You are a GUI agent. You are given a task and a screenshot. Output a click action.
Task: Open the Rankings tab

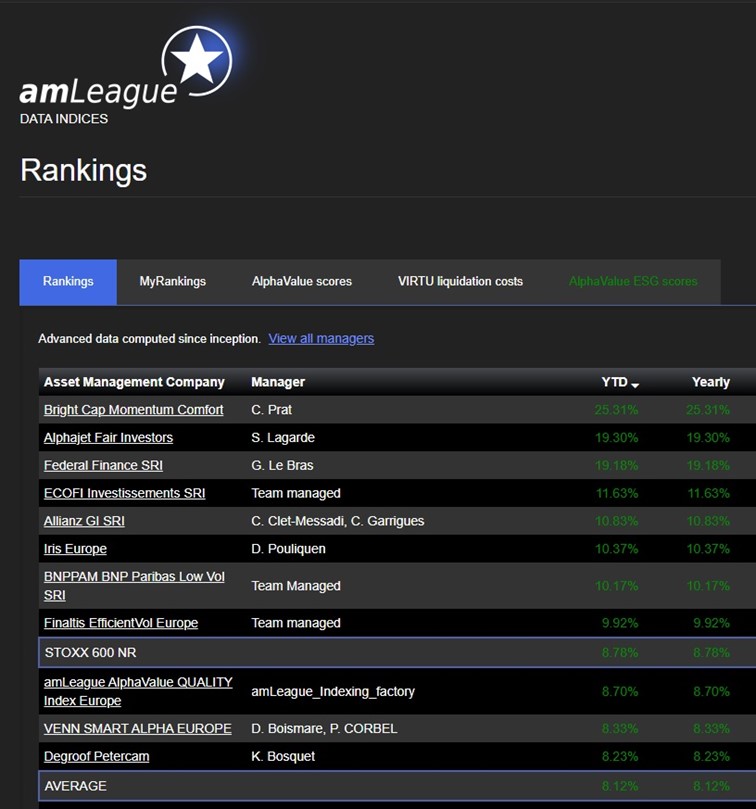coord(68,282)
